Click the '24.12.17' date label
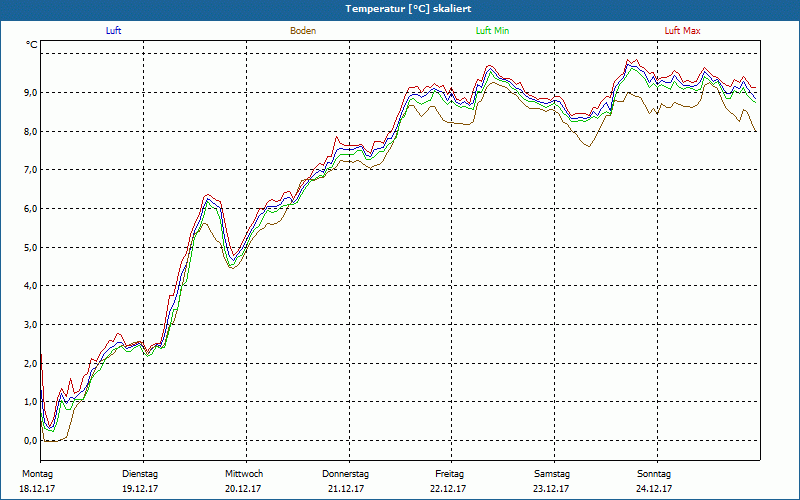 (x=654, y=489)
